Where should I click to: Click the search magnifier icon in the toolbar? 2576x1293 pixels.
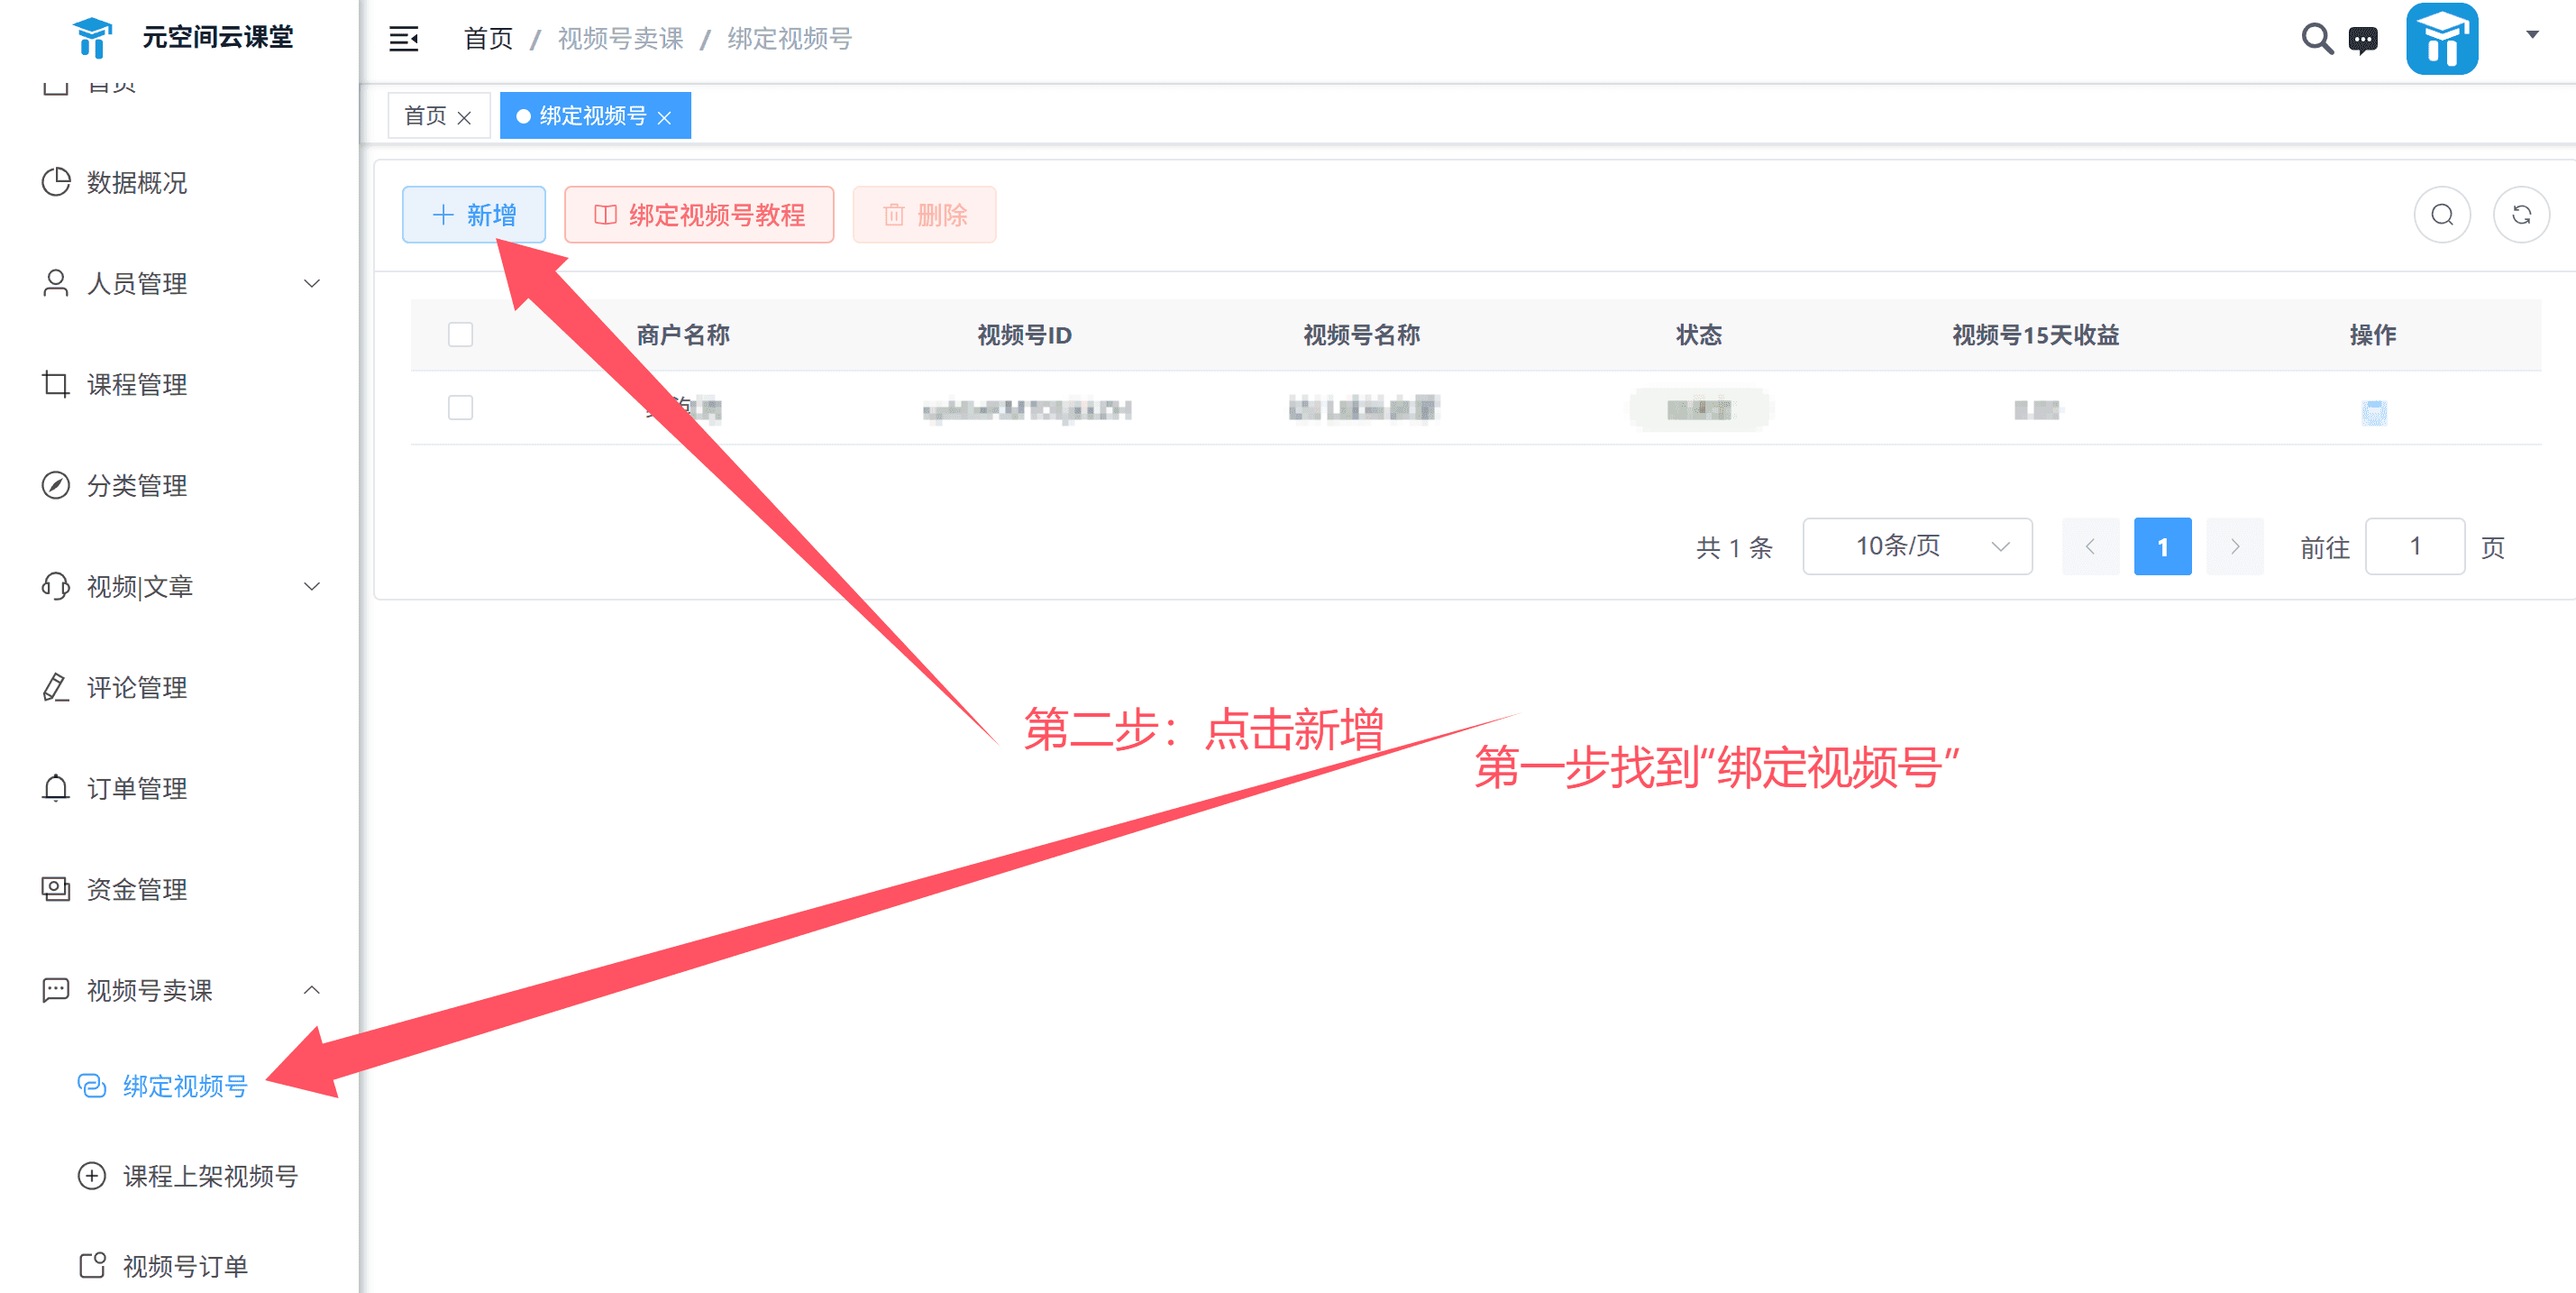[x=2442, y=214]
